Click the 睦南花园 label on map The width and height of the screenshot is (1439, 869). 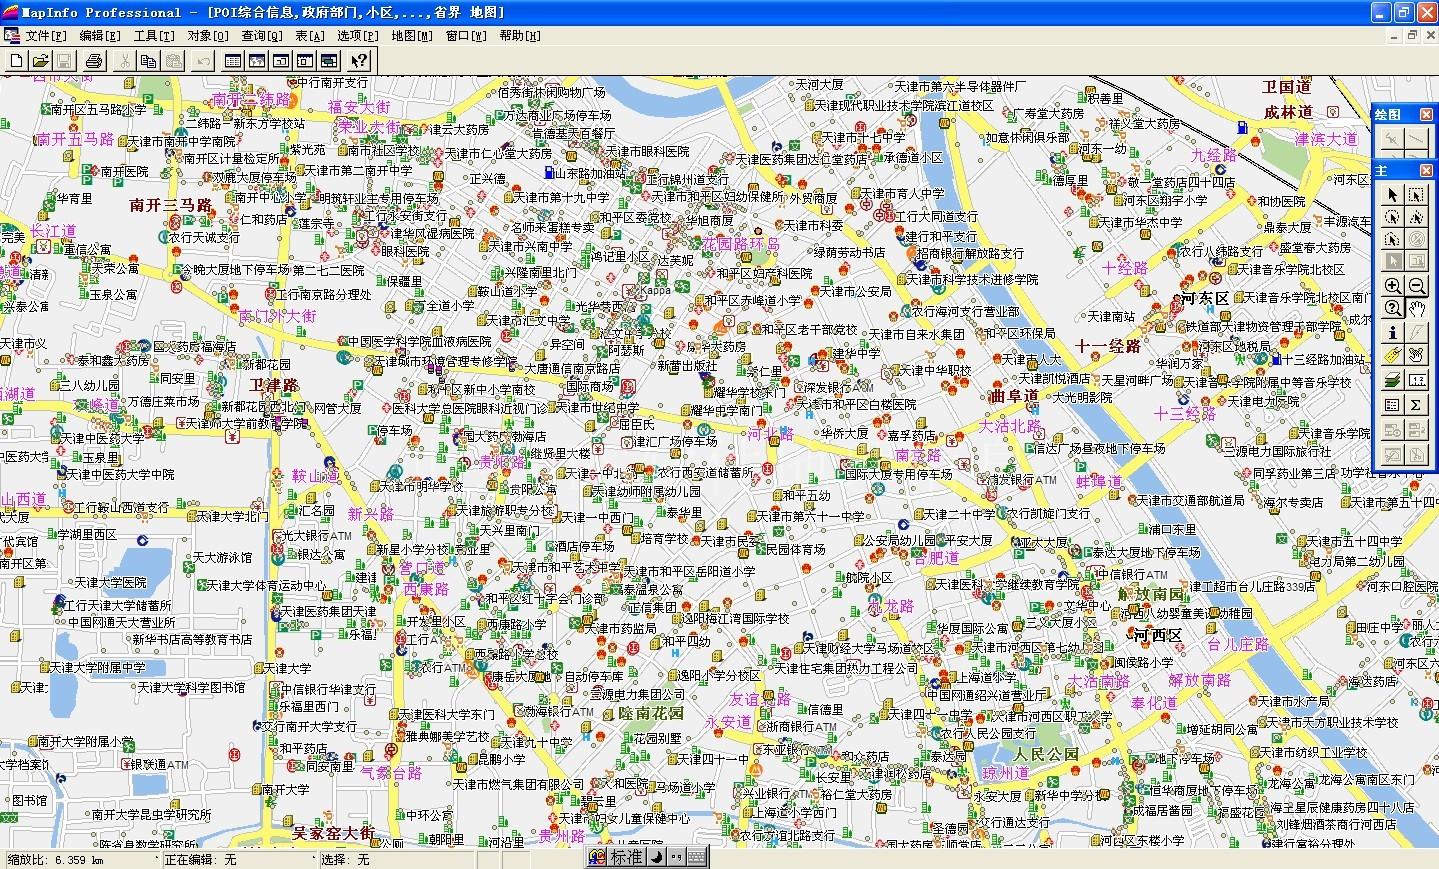tap(651, 713)
